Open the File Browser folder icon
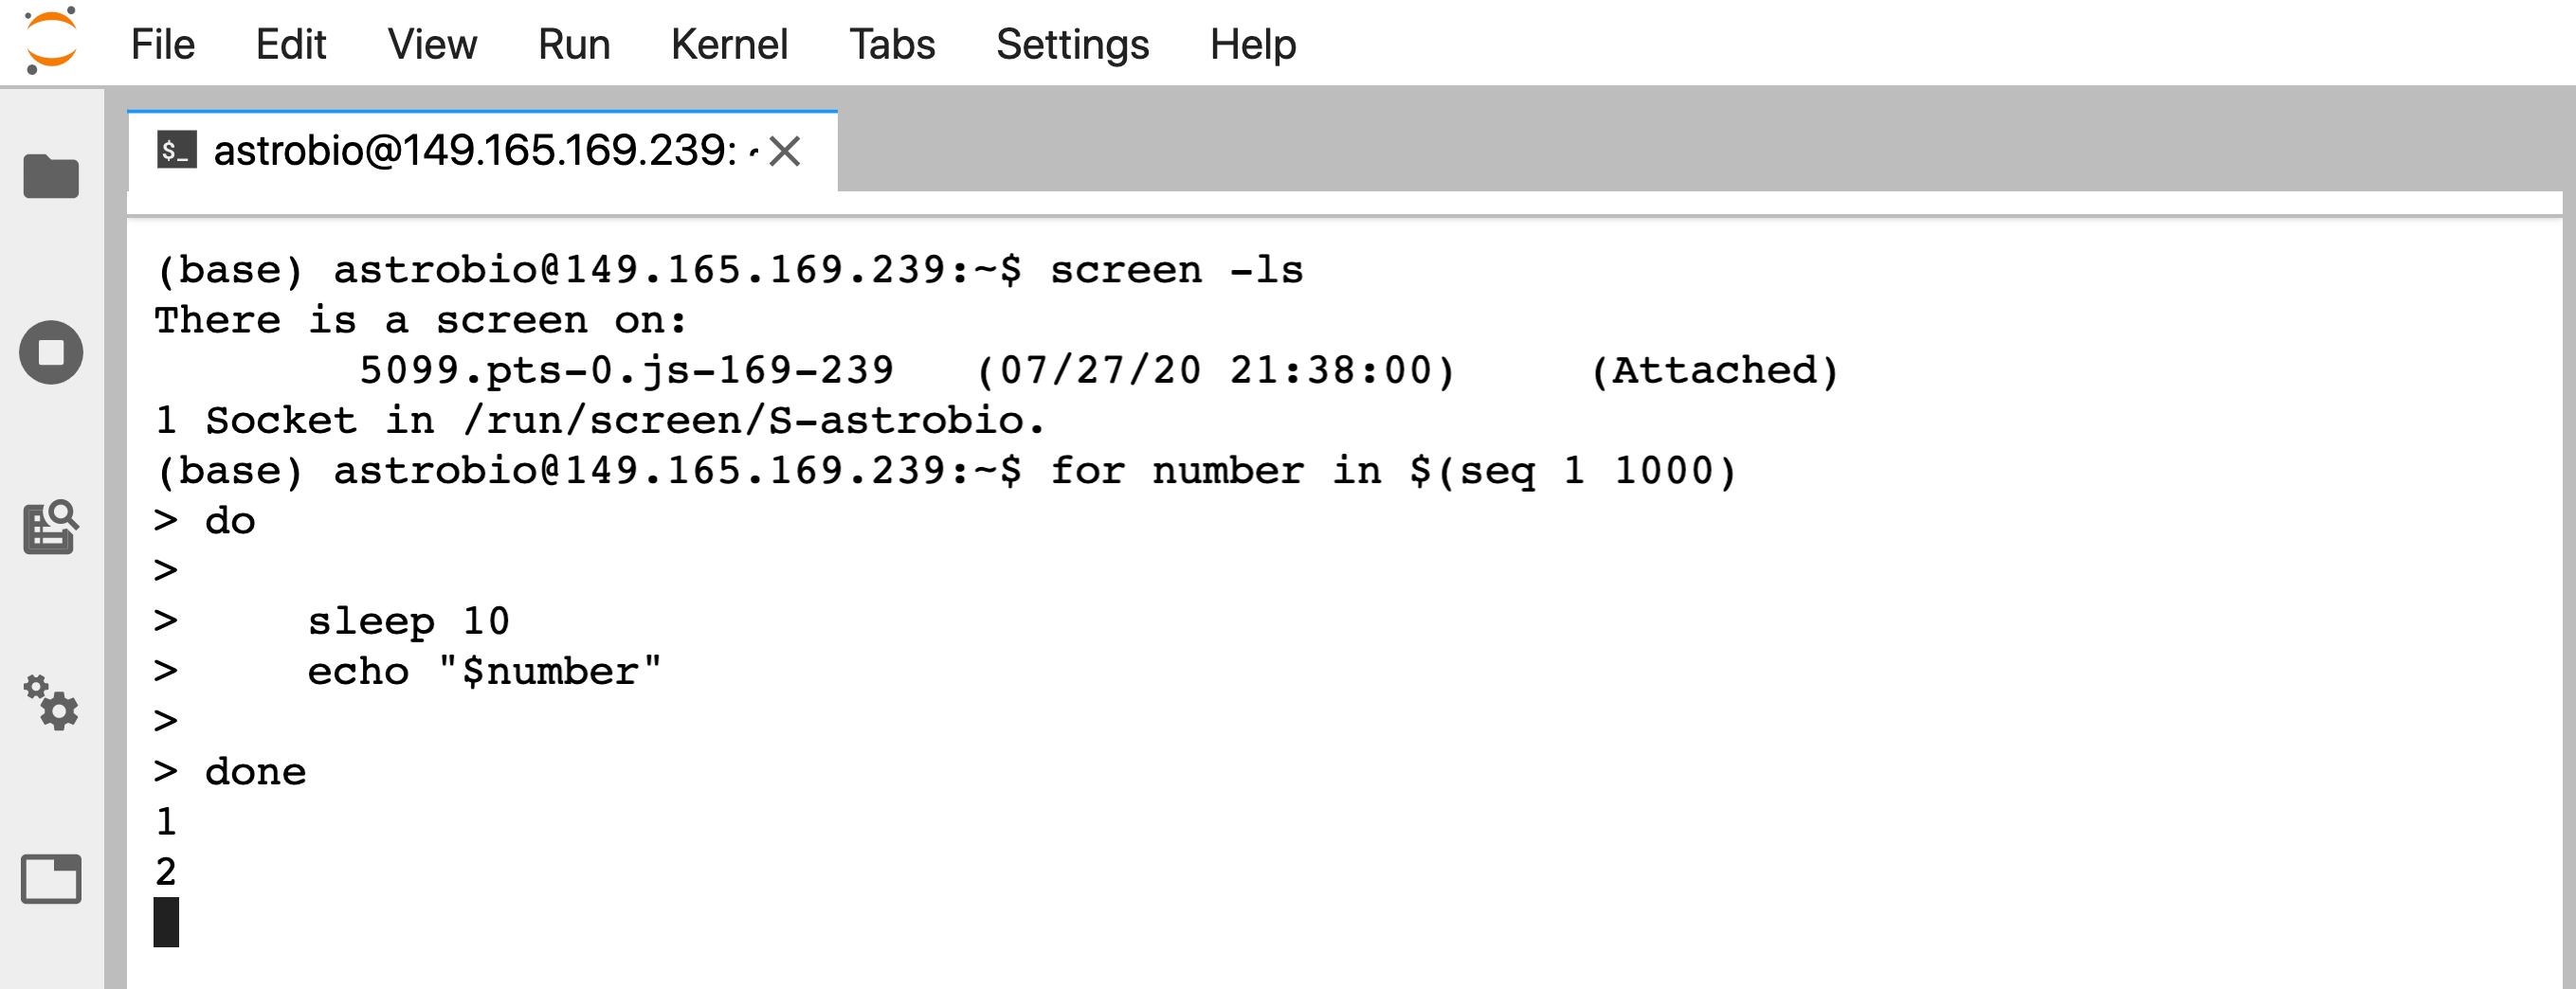 51,177
